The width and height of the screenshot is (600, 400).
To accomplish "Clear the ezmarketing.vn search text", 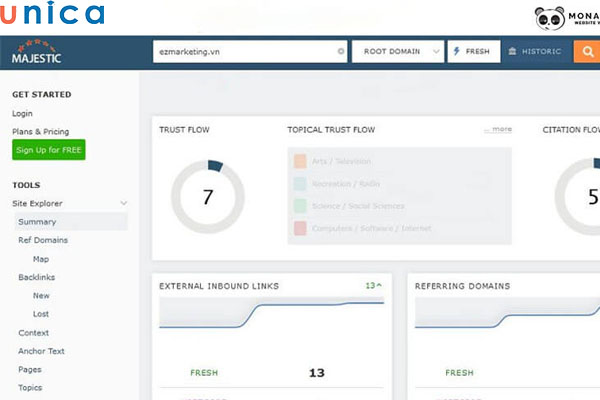I will click(x=341, y=51).
